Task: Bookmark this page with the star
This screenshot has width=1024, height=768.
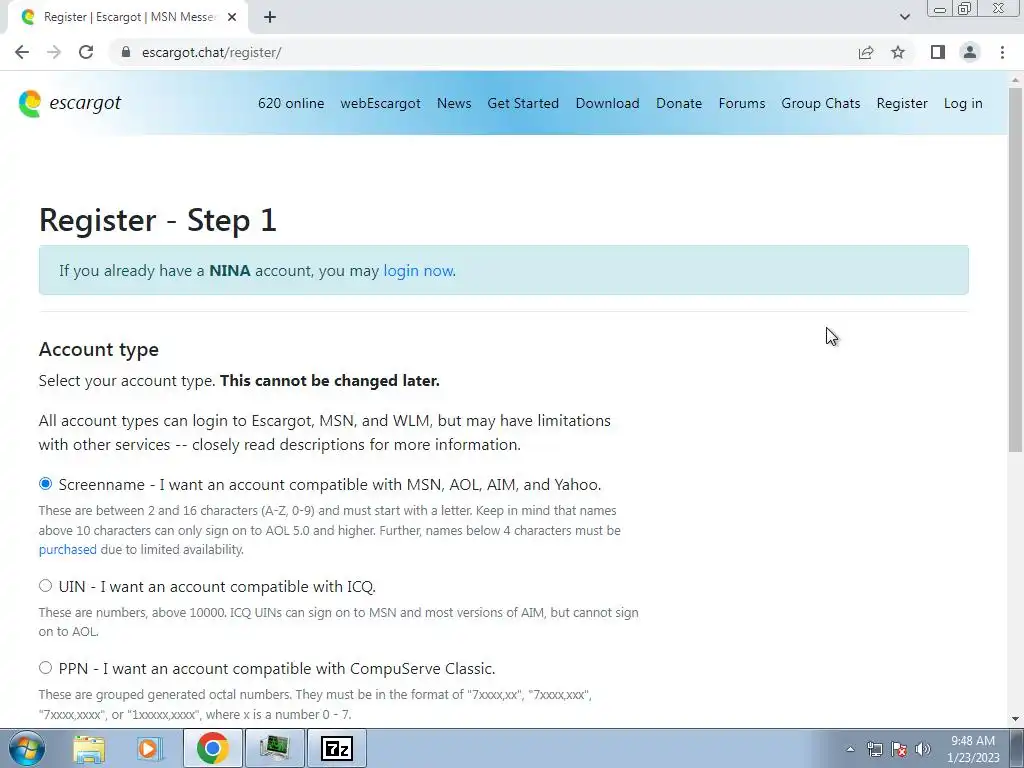Action: tap(898, 52)
